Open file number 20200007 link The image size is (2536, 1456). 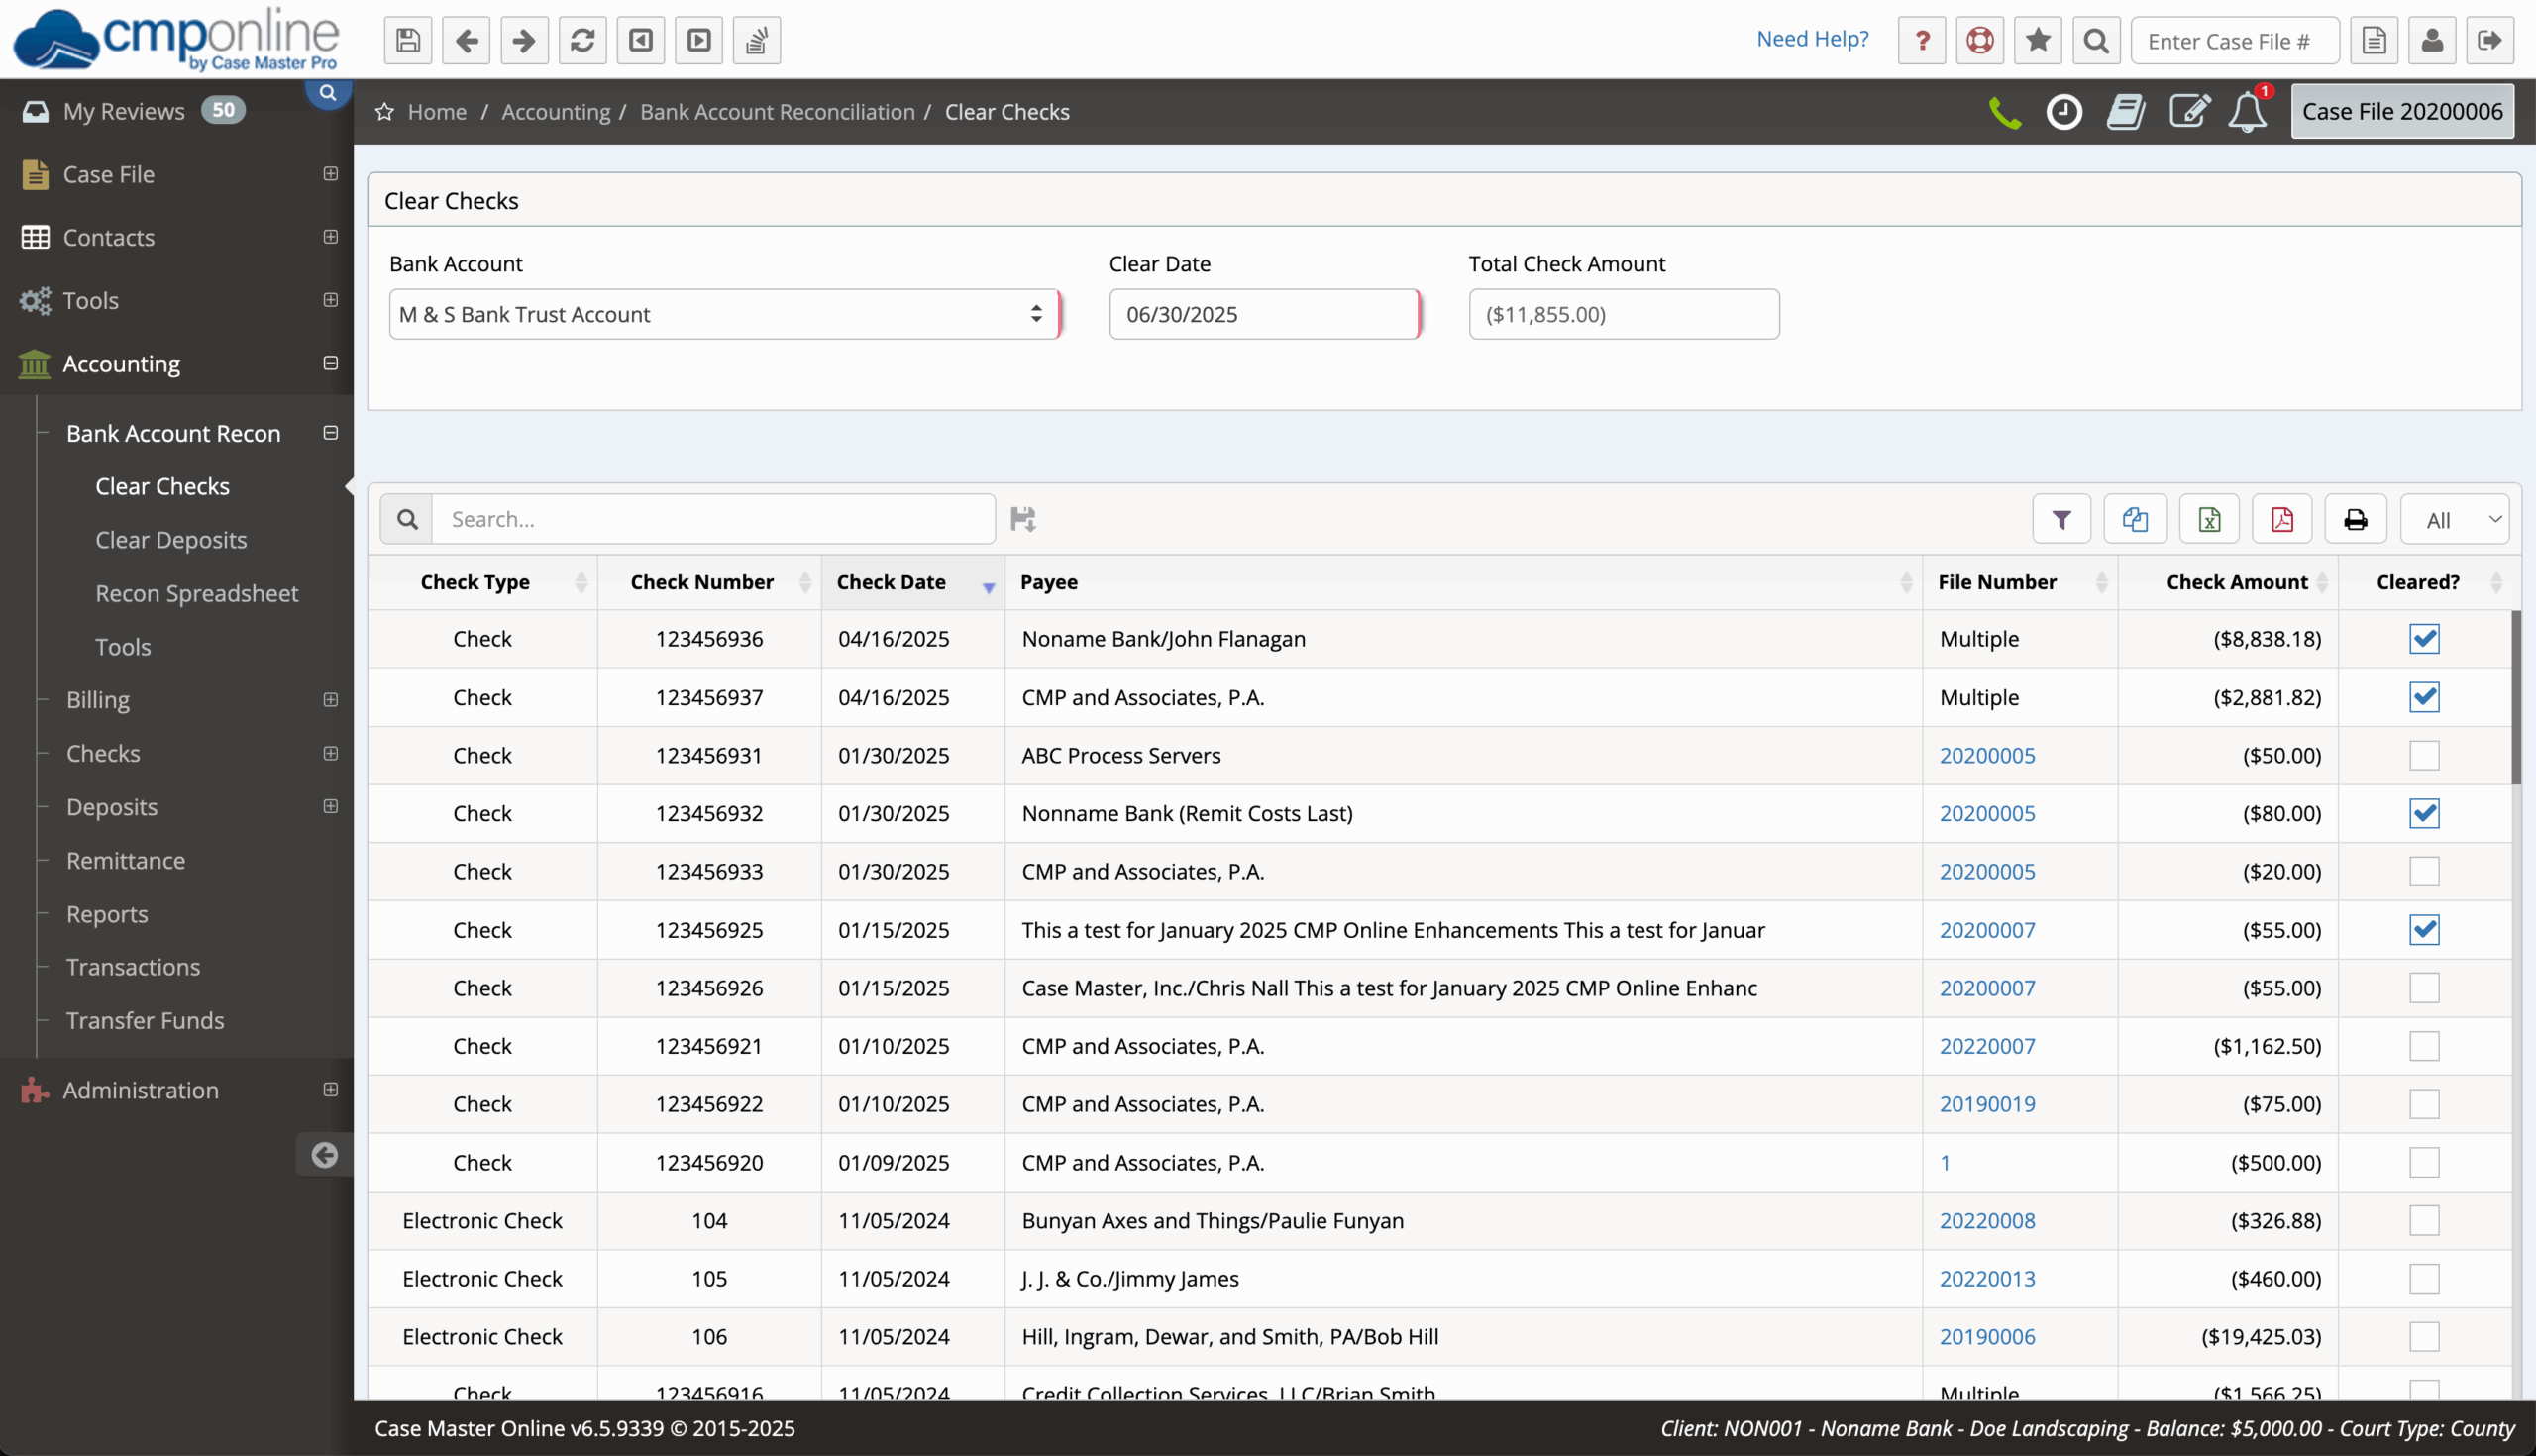1986,929
